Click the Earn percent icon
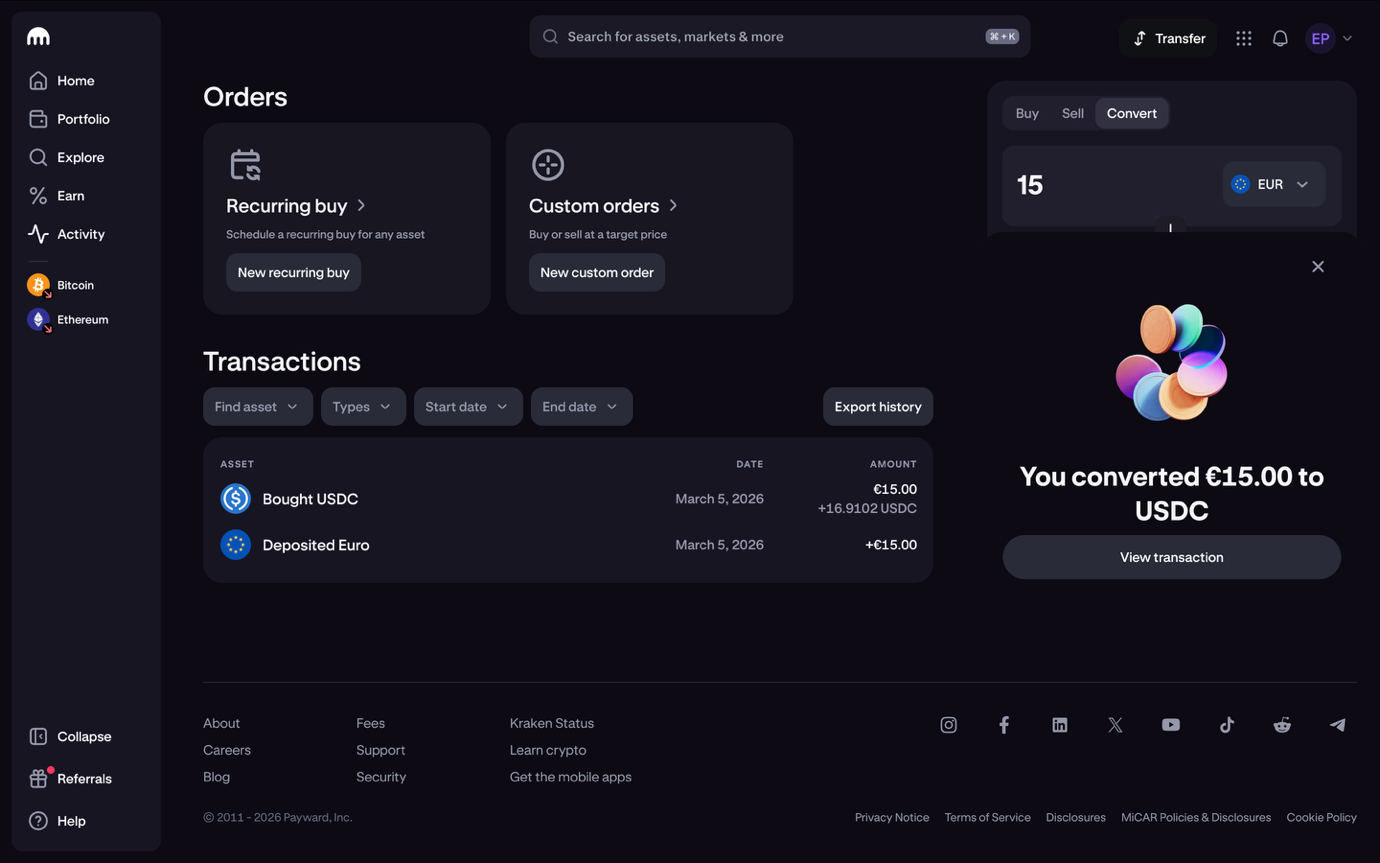Viewport: 1380px width, 863px height. click(x=38, y=196)
